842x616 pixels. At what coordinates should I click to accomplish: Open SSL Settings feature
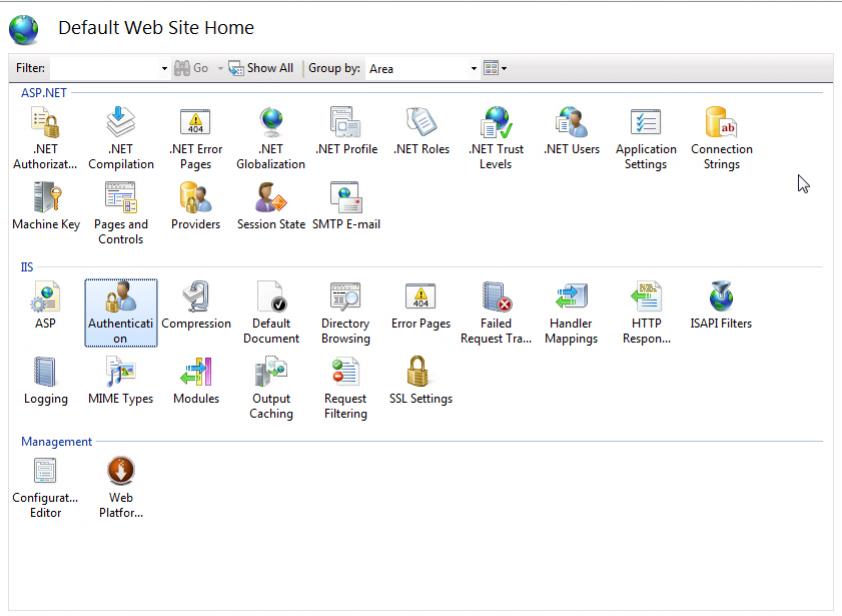(x=421, y=381)
